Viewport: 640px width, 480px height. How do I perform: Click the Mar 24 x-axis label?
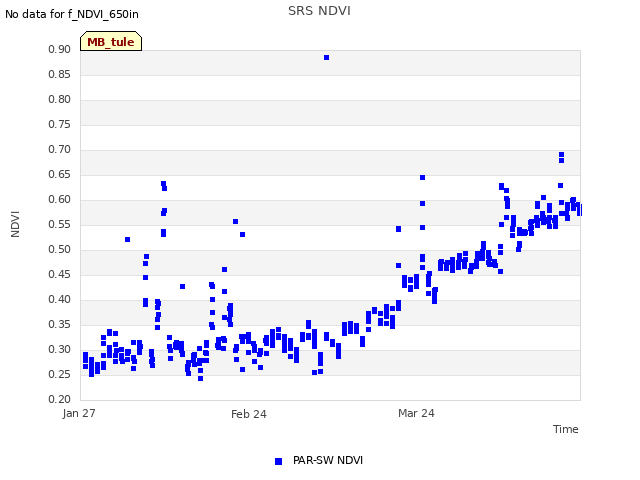pyautogui.click(x=416, y=413)
